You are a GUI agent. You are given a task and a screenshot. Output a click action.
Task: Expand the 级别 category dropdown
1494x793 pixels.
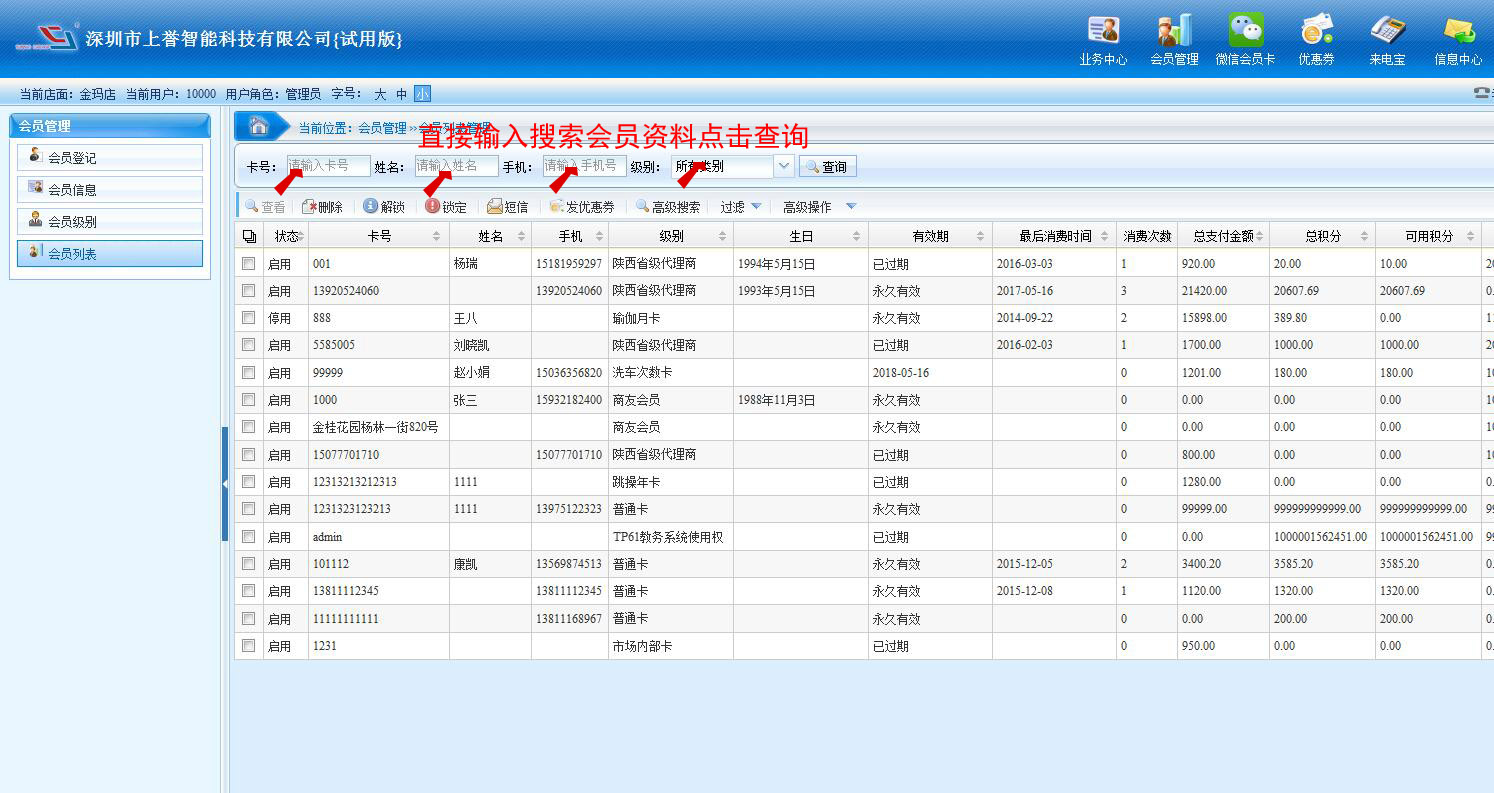(784, 166)
